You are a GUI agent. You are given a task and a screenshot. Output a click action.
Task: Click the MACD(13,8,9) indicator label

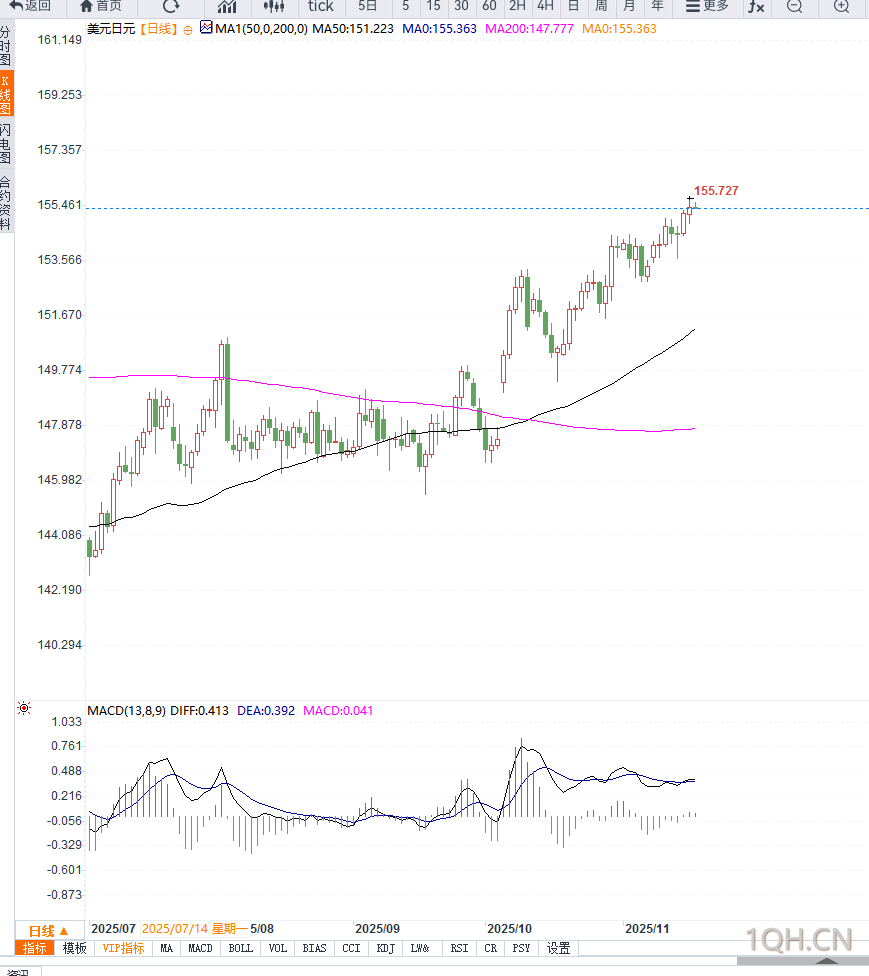point(126,711)
